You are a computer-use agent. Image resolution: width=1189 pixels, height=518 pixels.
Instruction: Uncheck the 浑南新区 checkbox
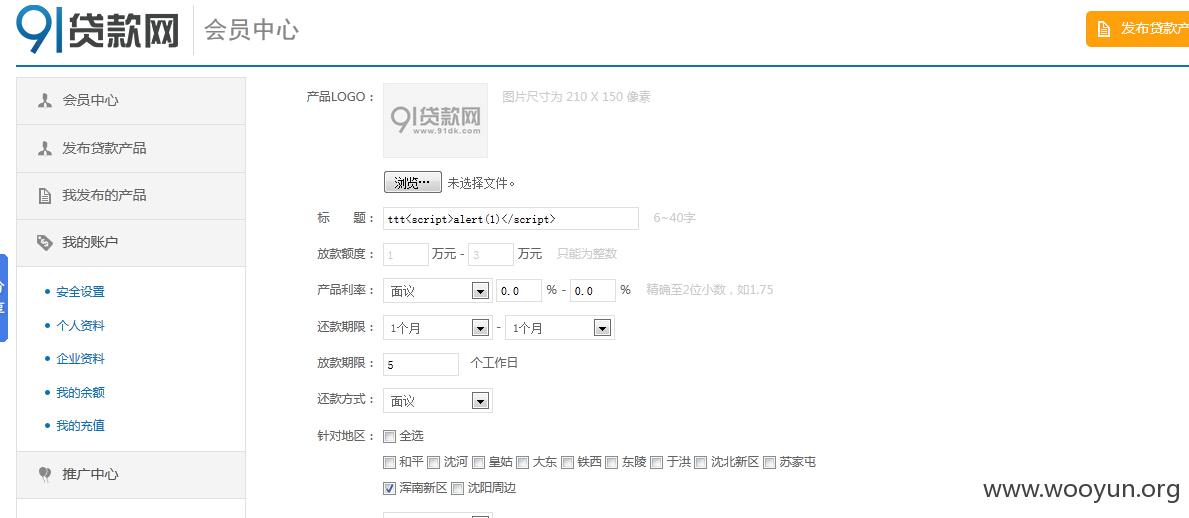point(390,488)
